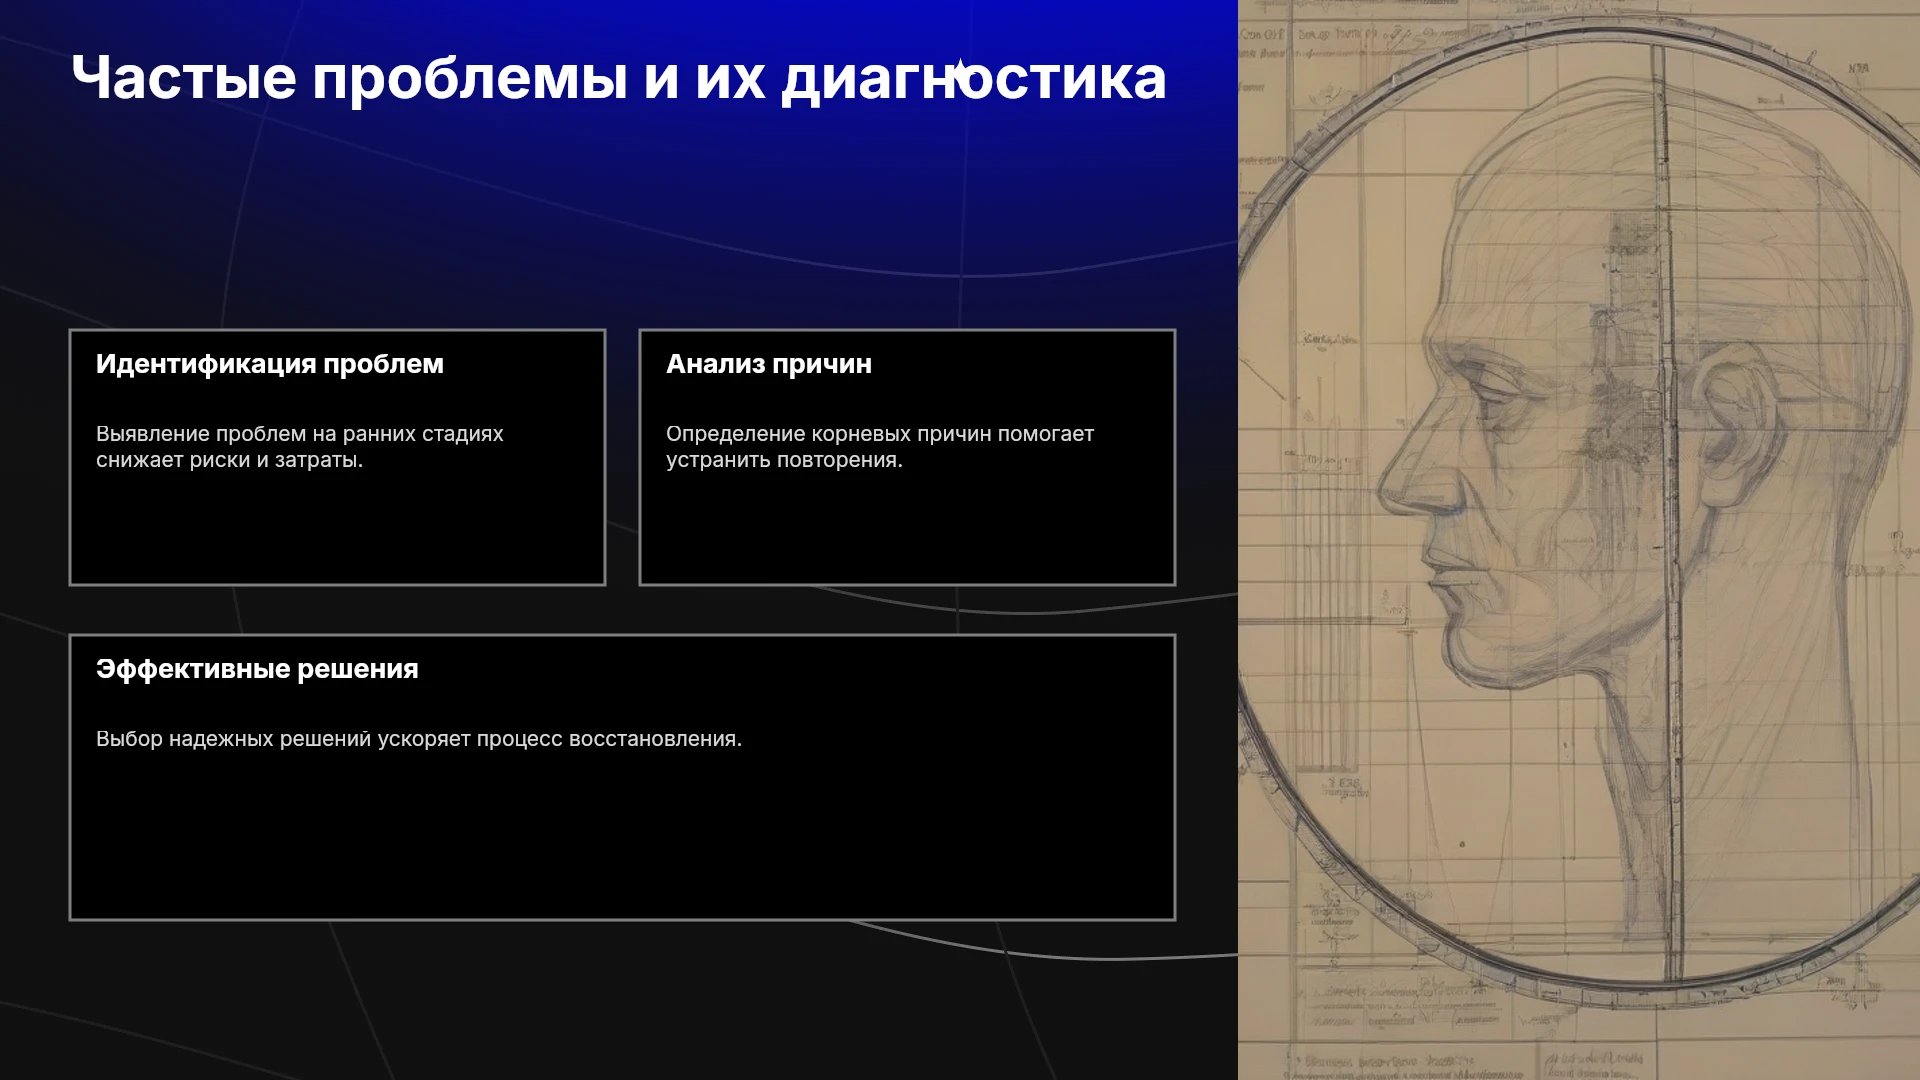Click the word "диагностика" in the title
The height and width of the screenshot is (1080, 1920).
[x=974, y=78]
